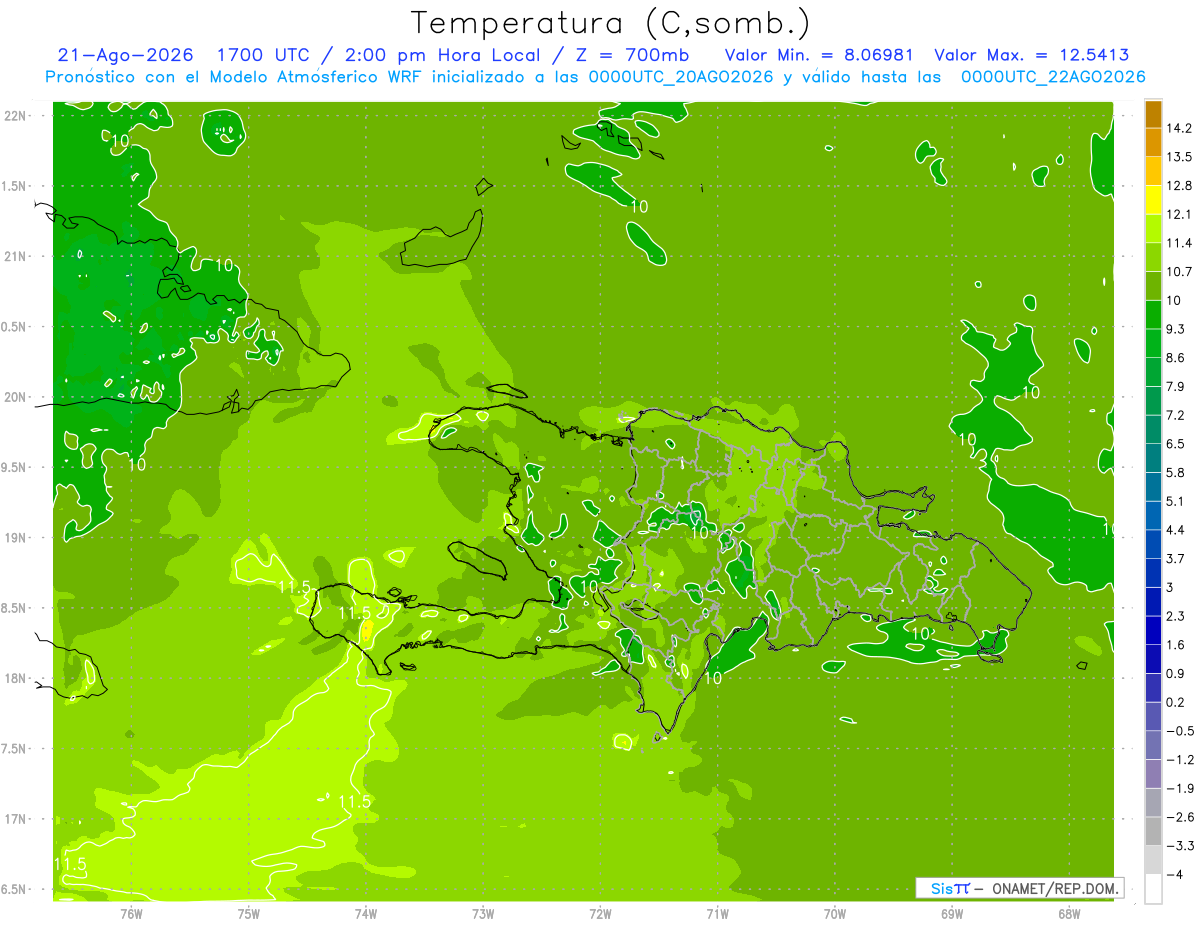Click the "75W" longitude axis label
The height and width of the screenshot is (927, 1200).
pos(248,913)
